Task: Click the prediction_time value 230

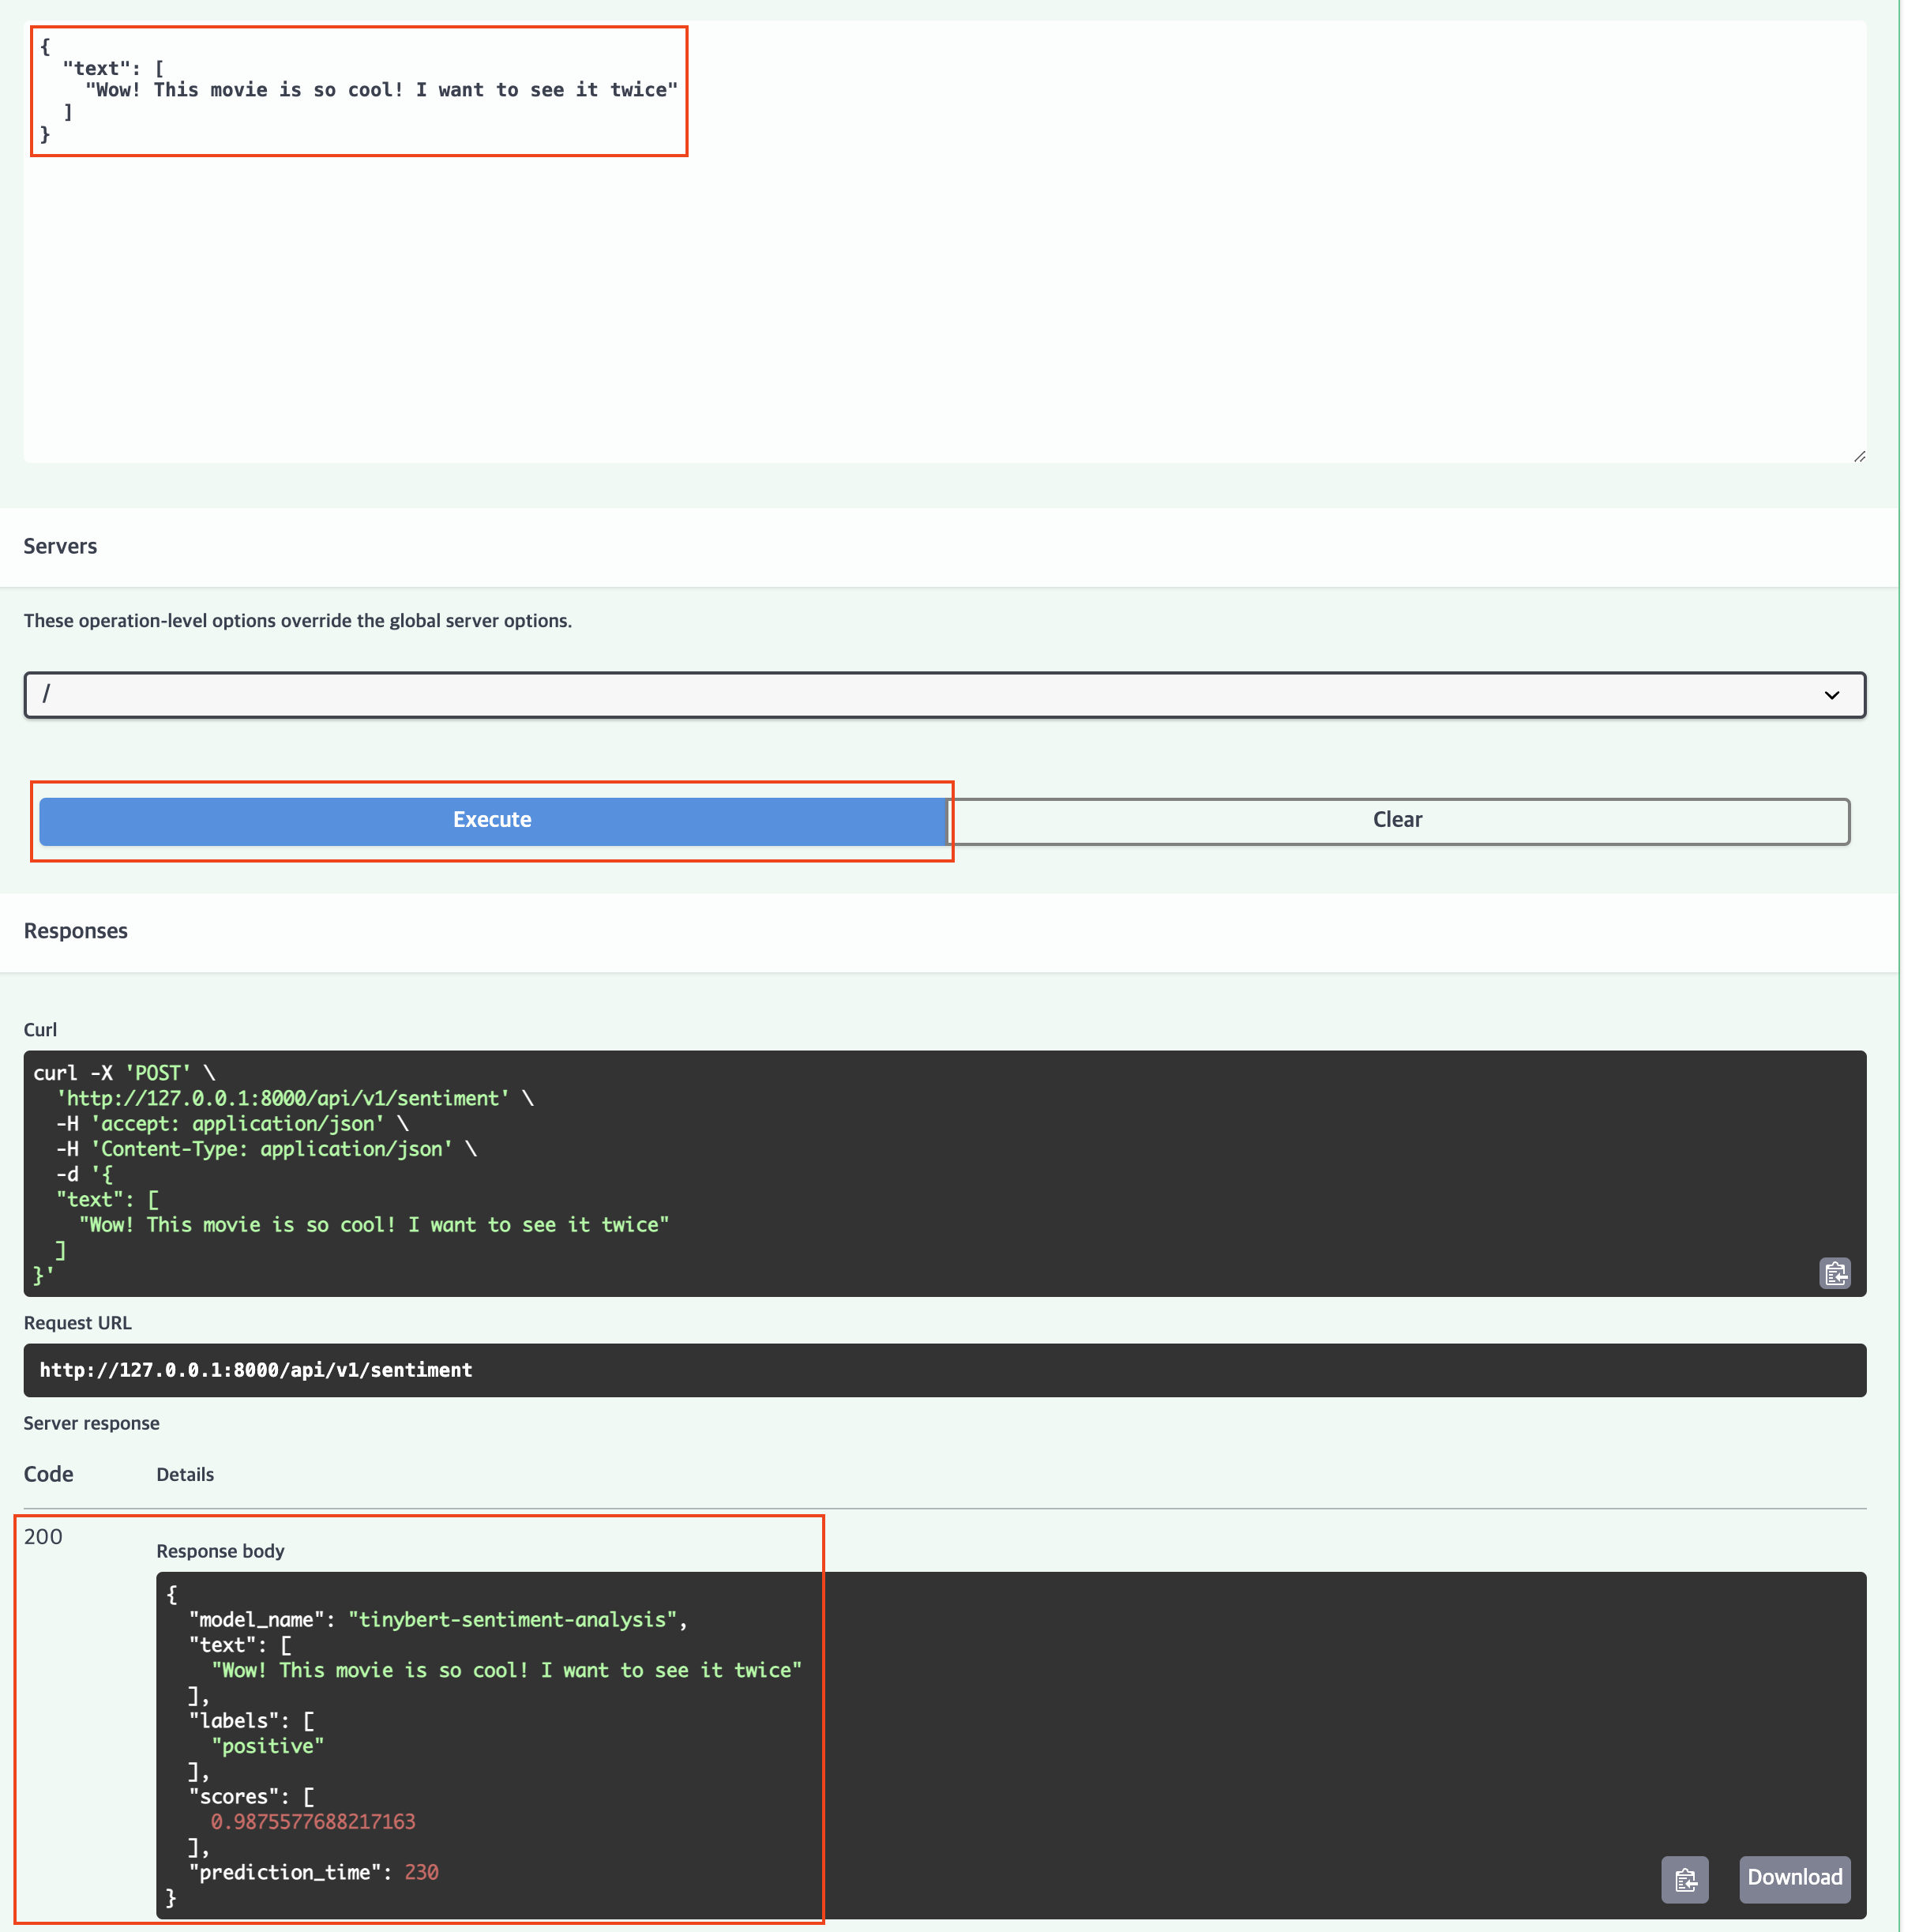Action: [x=421, y=1872]
